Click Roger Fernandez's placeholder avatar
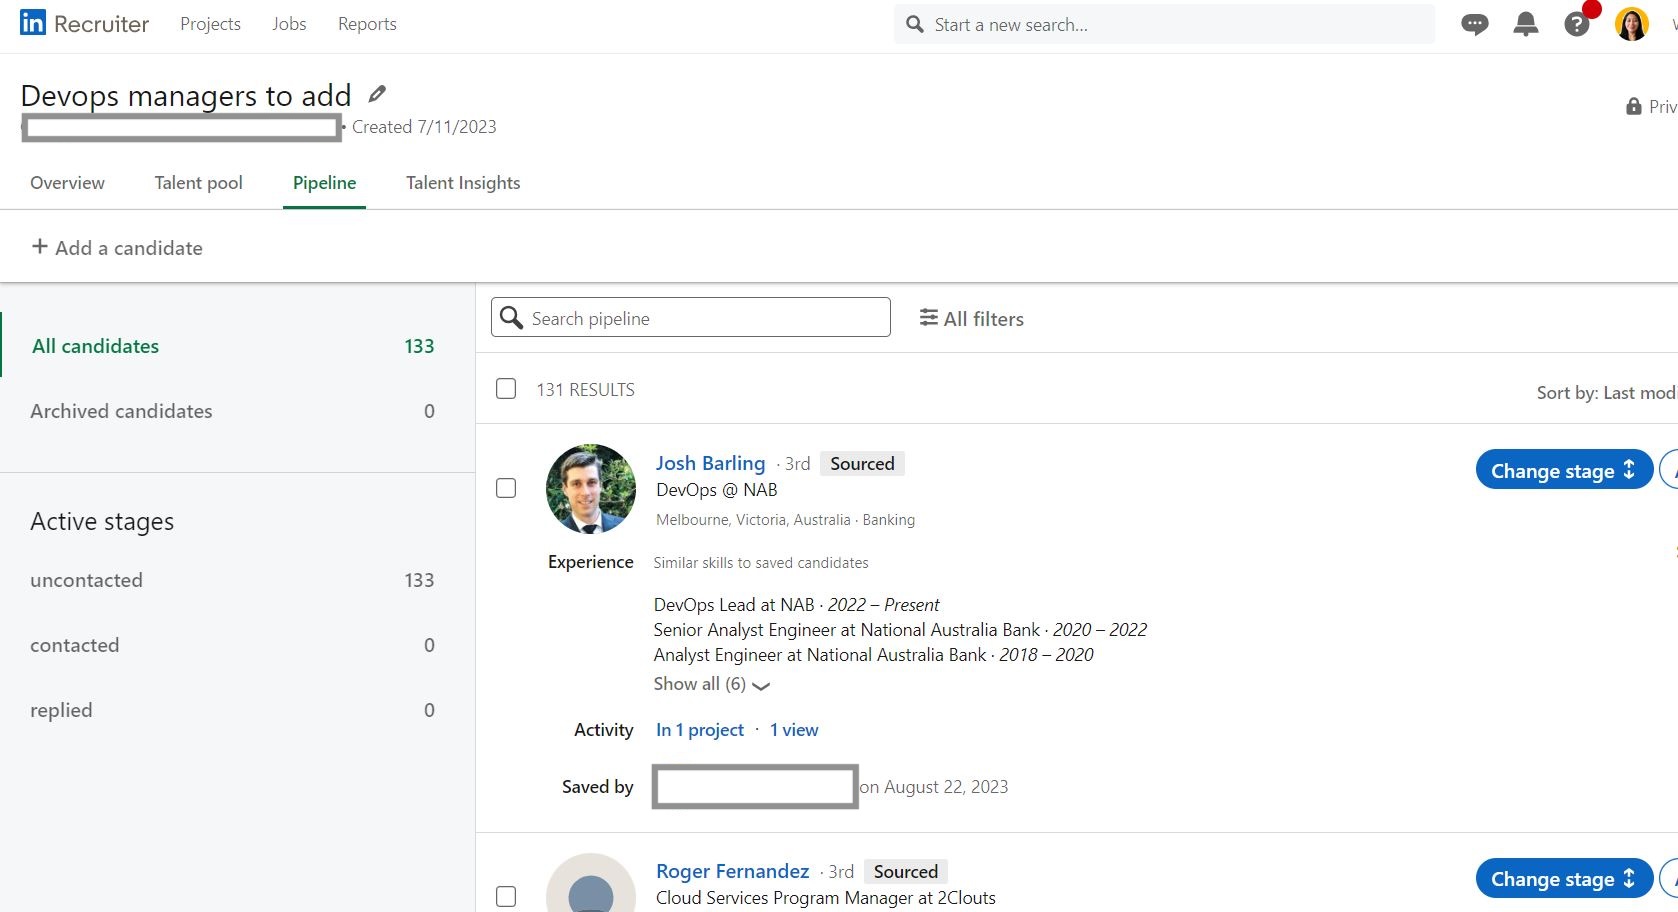Image resolution: width=1678 pixels, height=912 pixels. (x=591, y=883)
